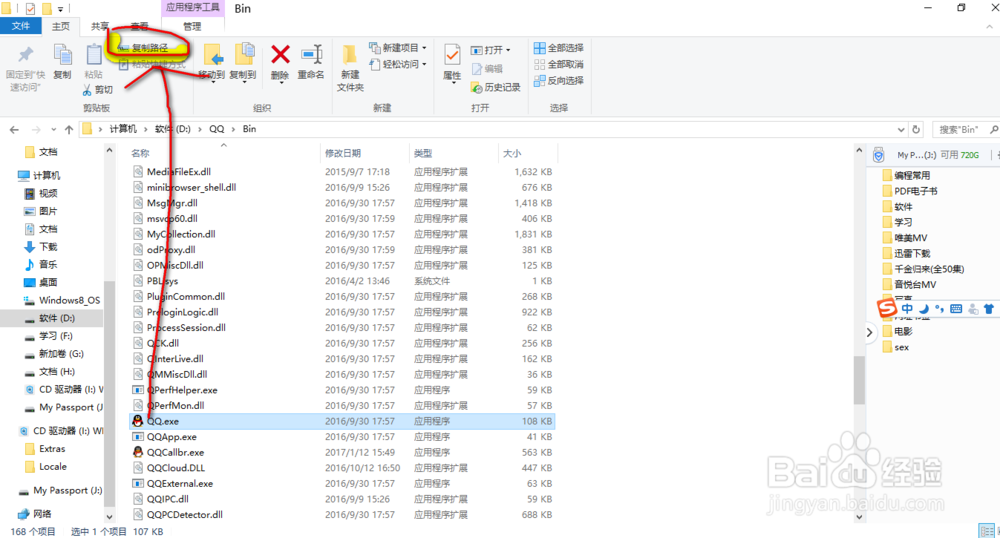Click the Sogou input method S icon
1000x538 pixels.
click(886, 308)
